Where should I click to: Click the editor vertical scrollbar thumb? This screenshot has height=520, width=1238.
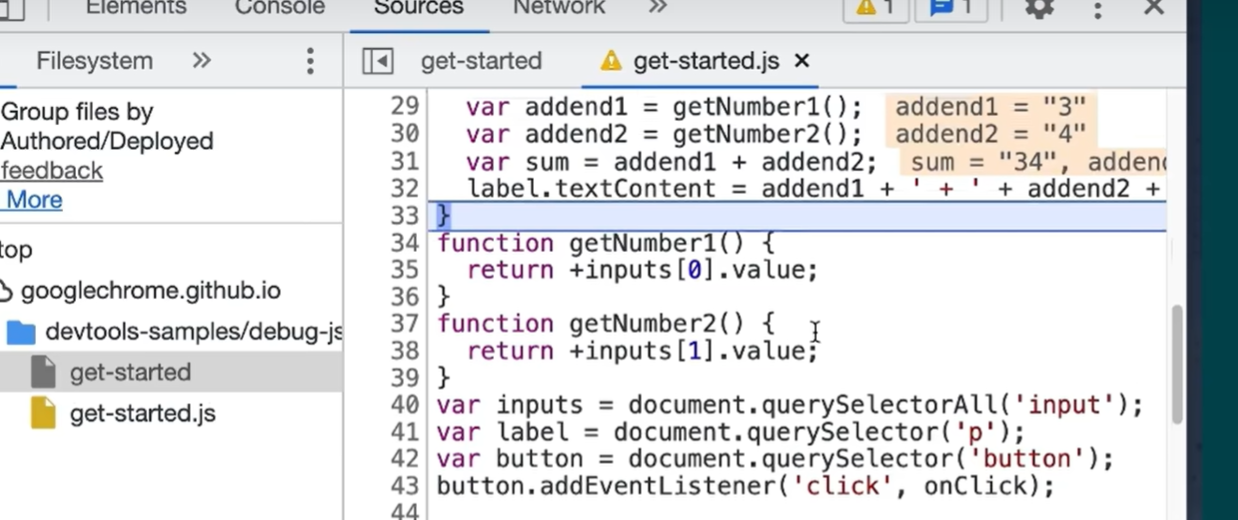[x=1177, y=364]
